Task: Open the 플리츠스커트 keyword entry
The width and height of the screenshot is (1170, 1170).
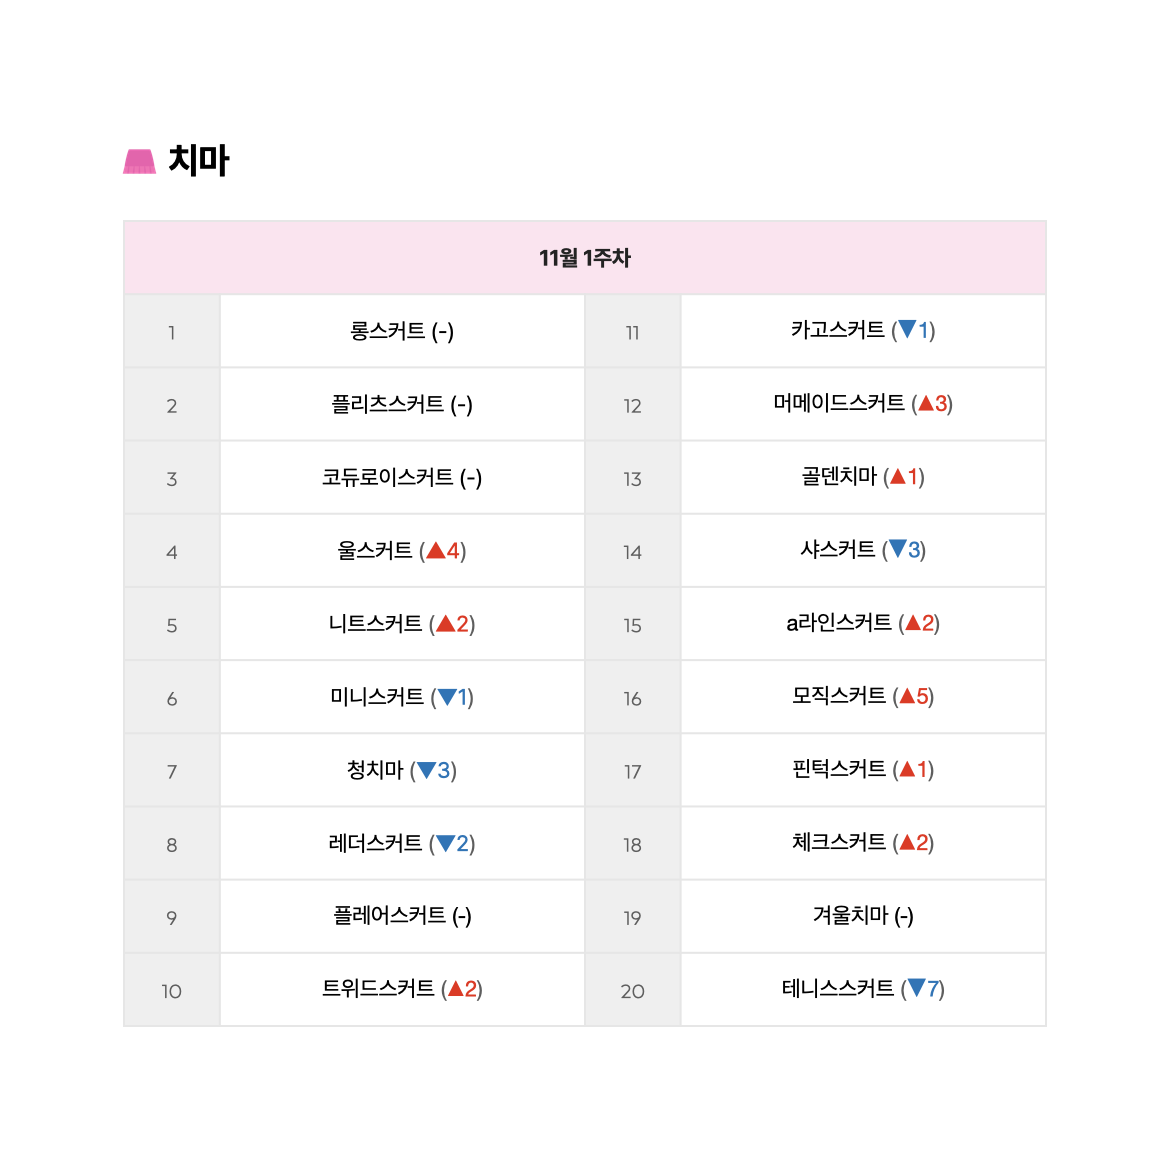Action: pos(401,404)
